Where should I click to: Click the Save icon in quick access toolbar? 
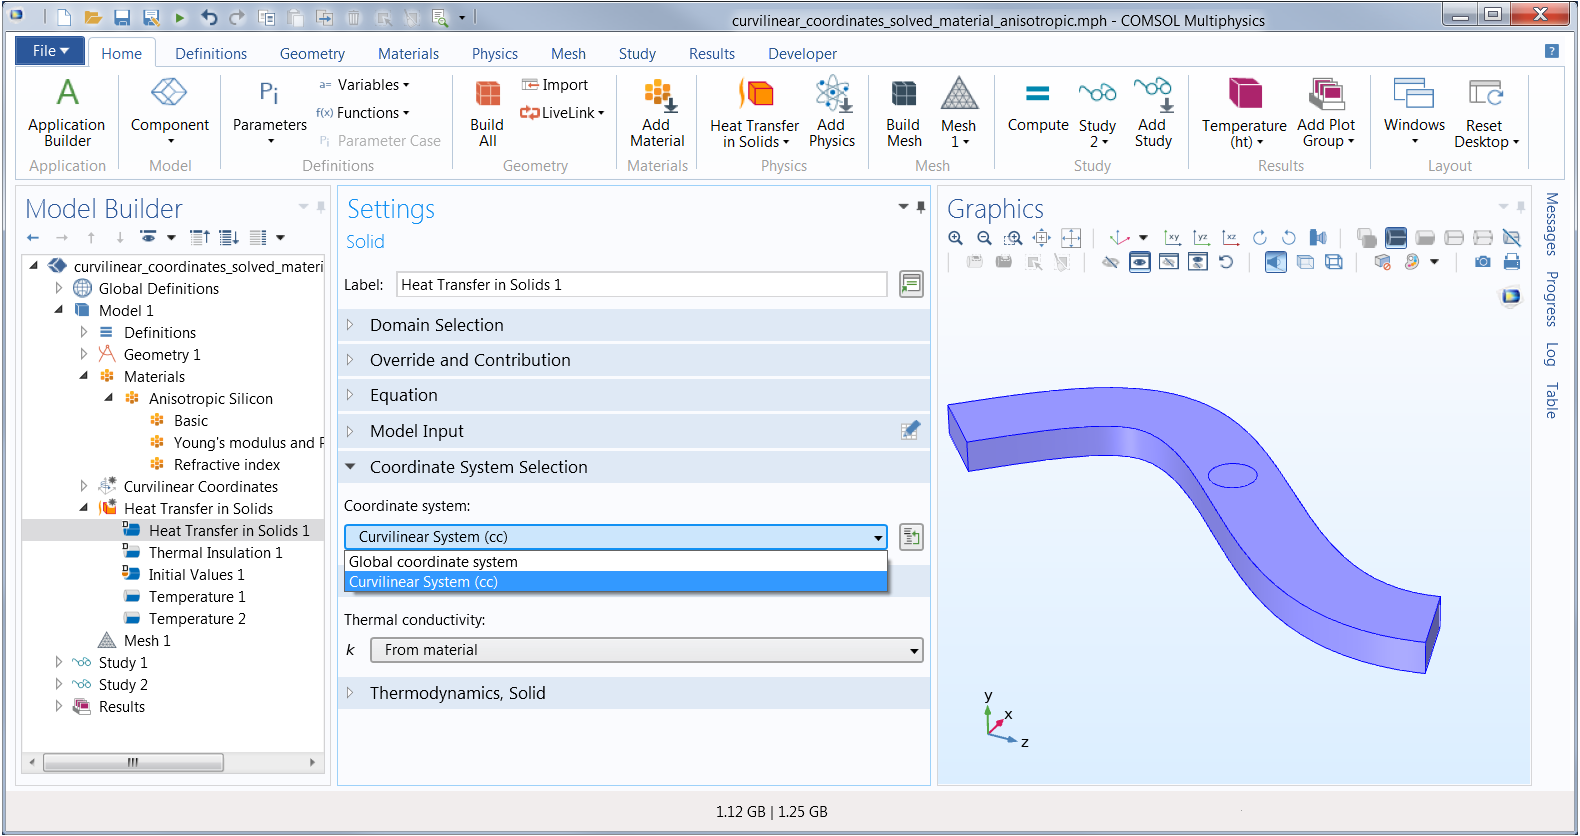pyautogui.click(x=121, y=17)
